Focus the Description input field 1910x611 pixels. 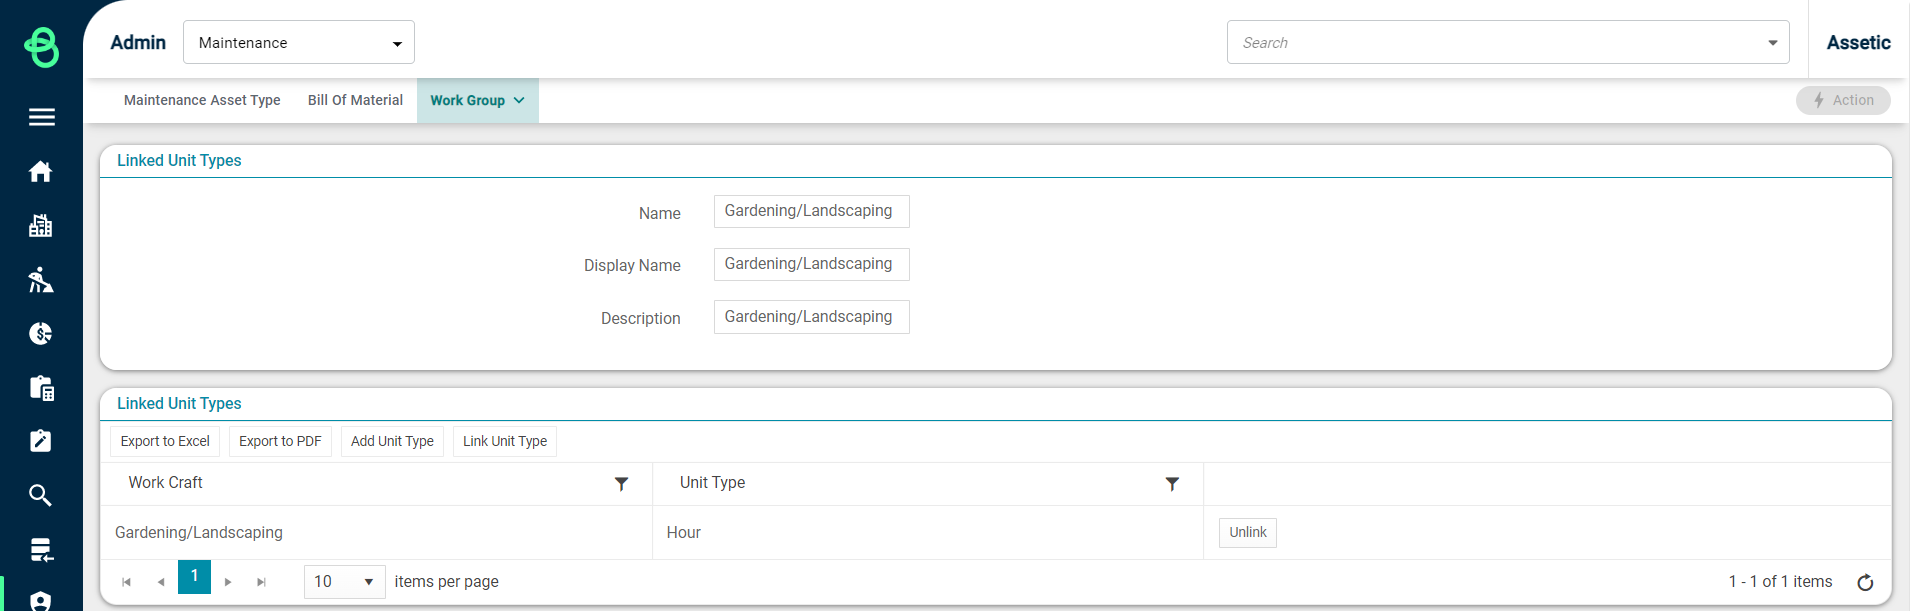[811, 317]
